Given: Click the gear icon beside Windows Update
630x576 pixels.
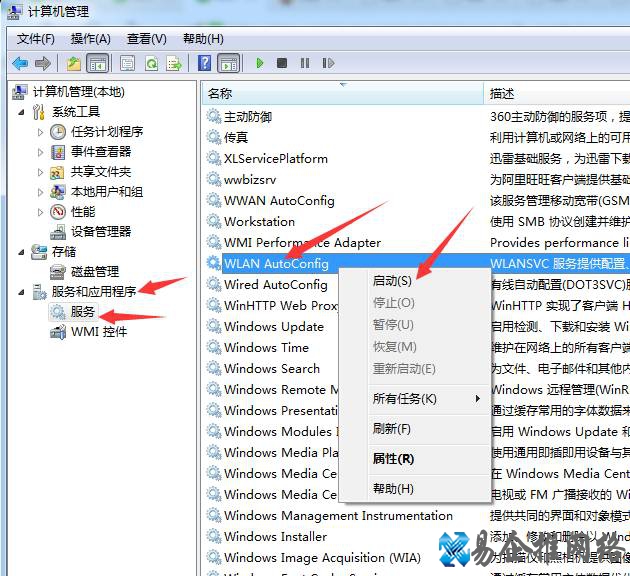Looking at the screenshot, I should click(214, 326).
